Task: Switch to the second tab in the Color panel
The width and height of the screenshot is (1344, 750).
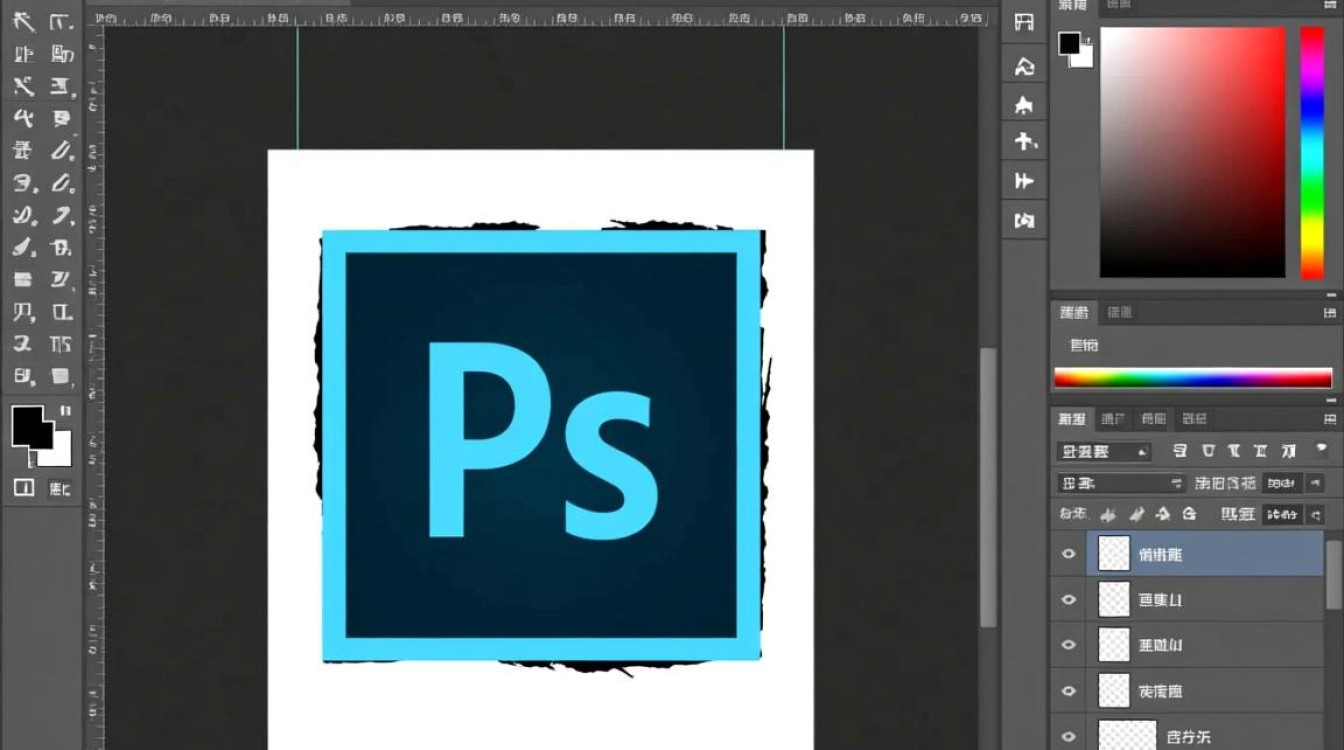Action: 1119,6
